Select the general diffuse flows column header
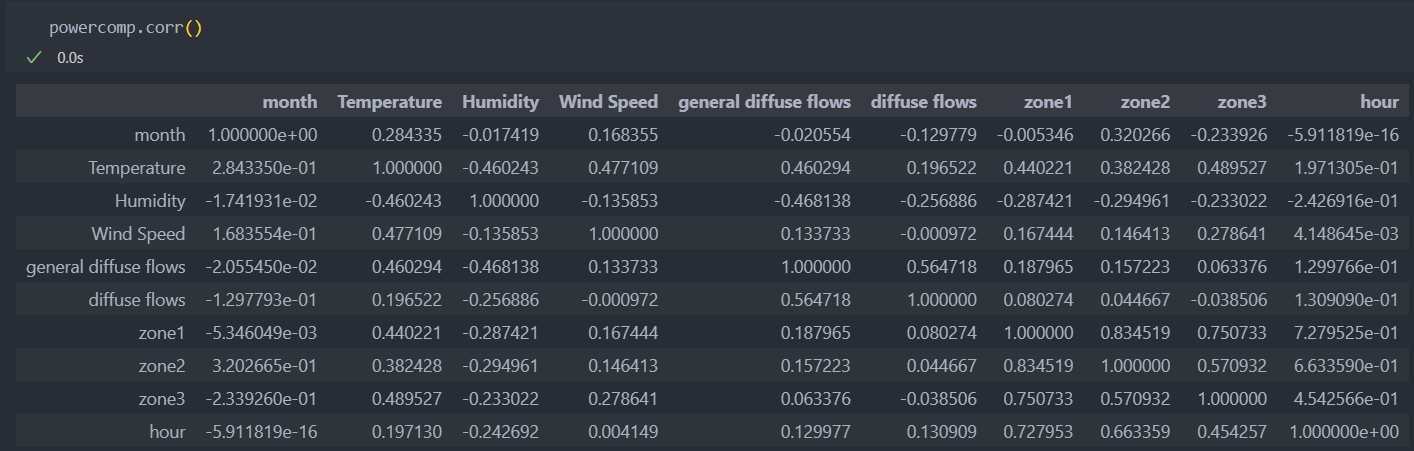This screenshot has width=1414, height=451. click(765, 102)
